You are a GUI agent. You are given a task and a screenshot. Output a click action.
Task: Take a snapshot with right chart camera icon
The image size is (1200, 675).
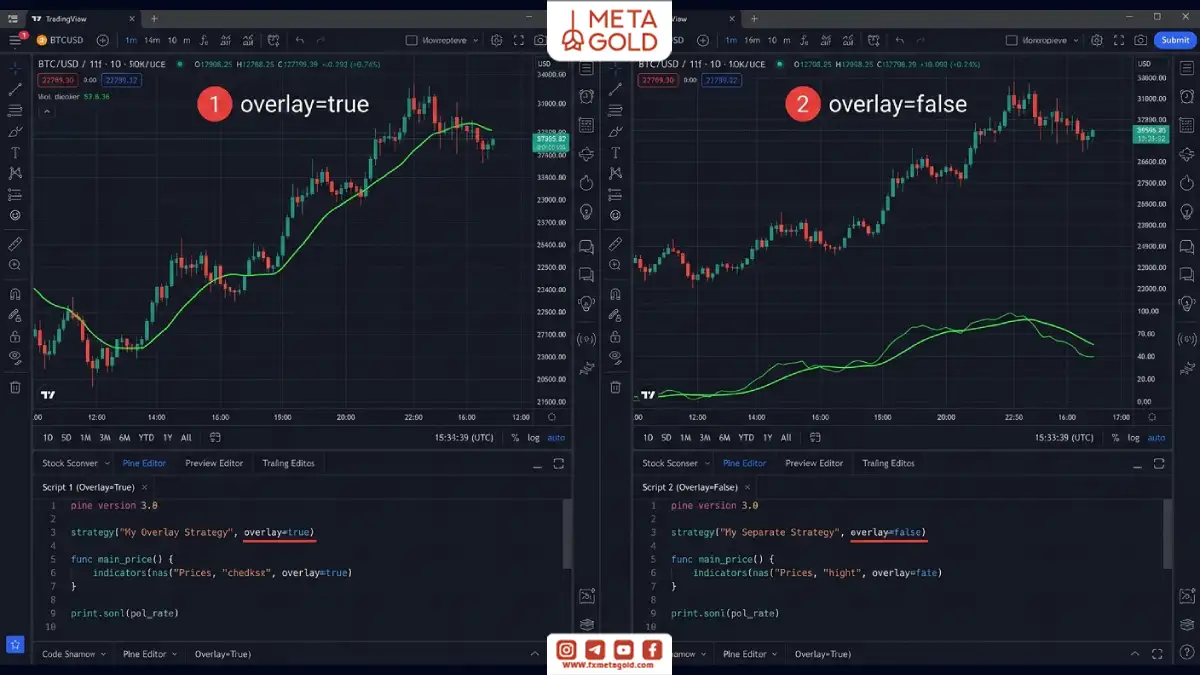click(1141, 40)
